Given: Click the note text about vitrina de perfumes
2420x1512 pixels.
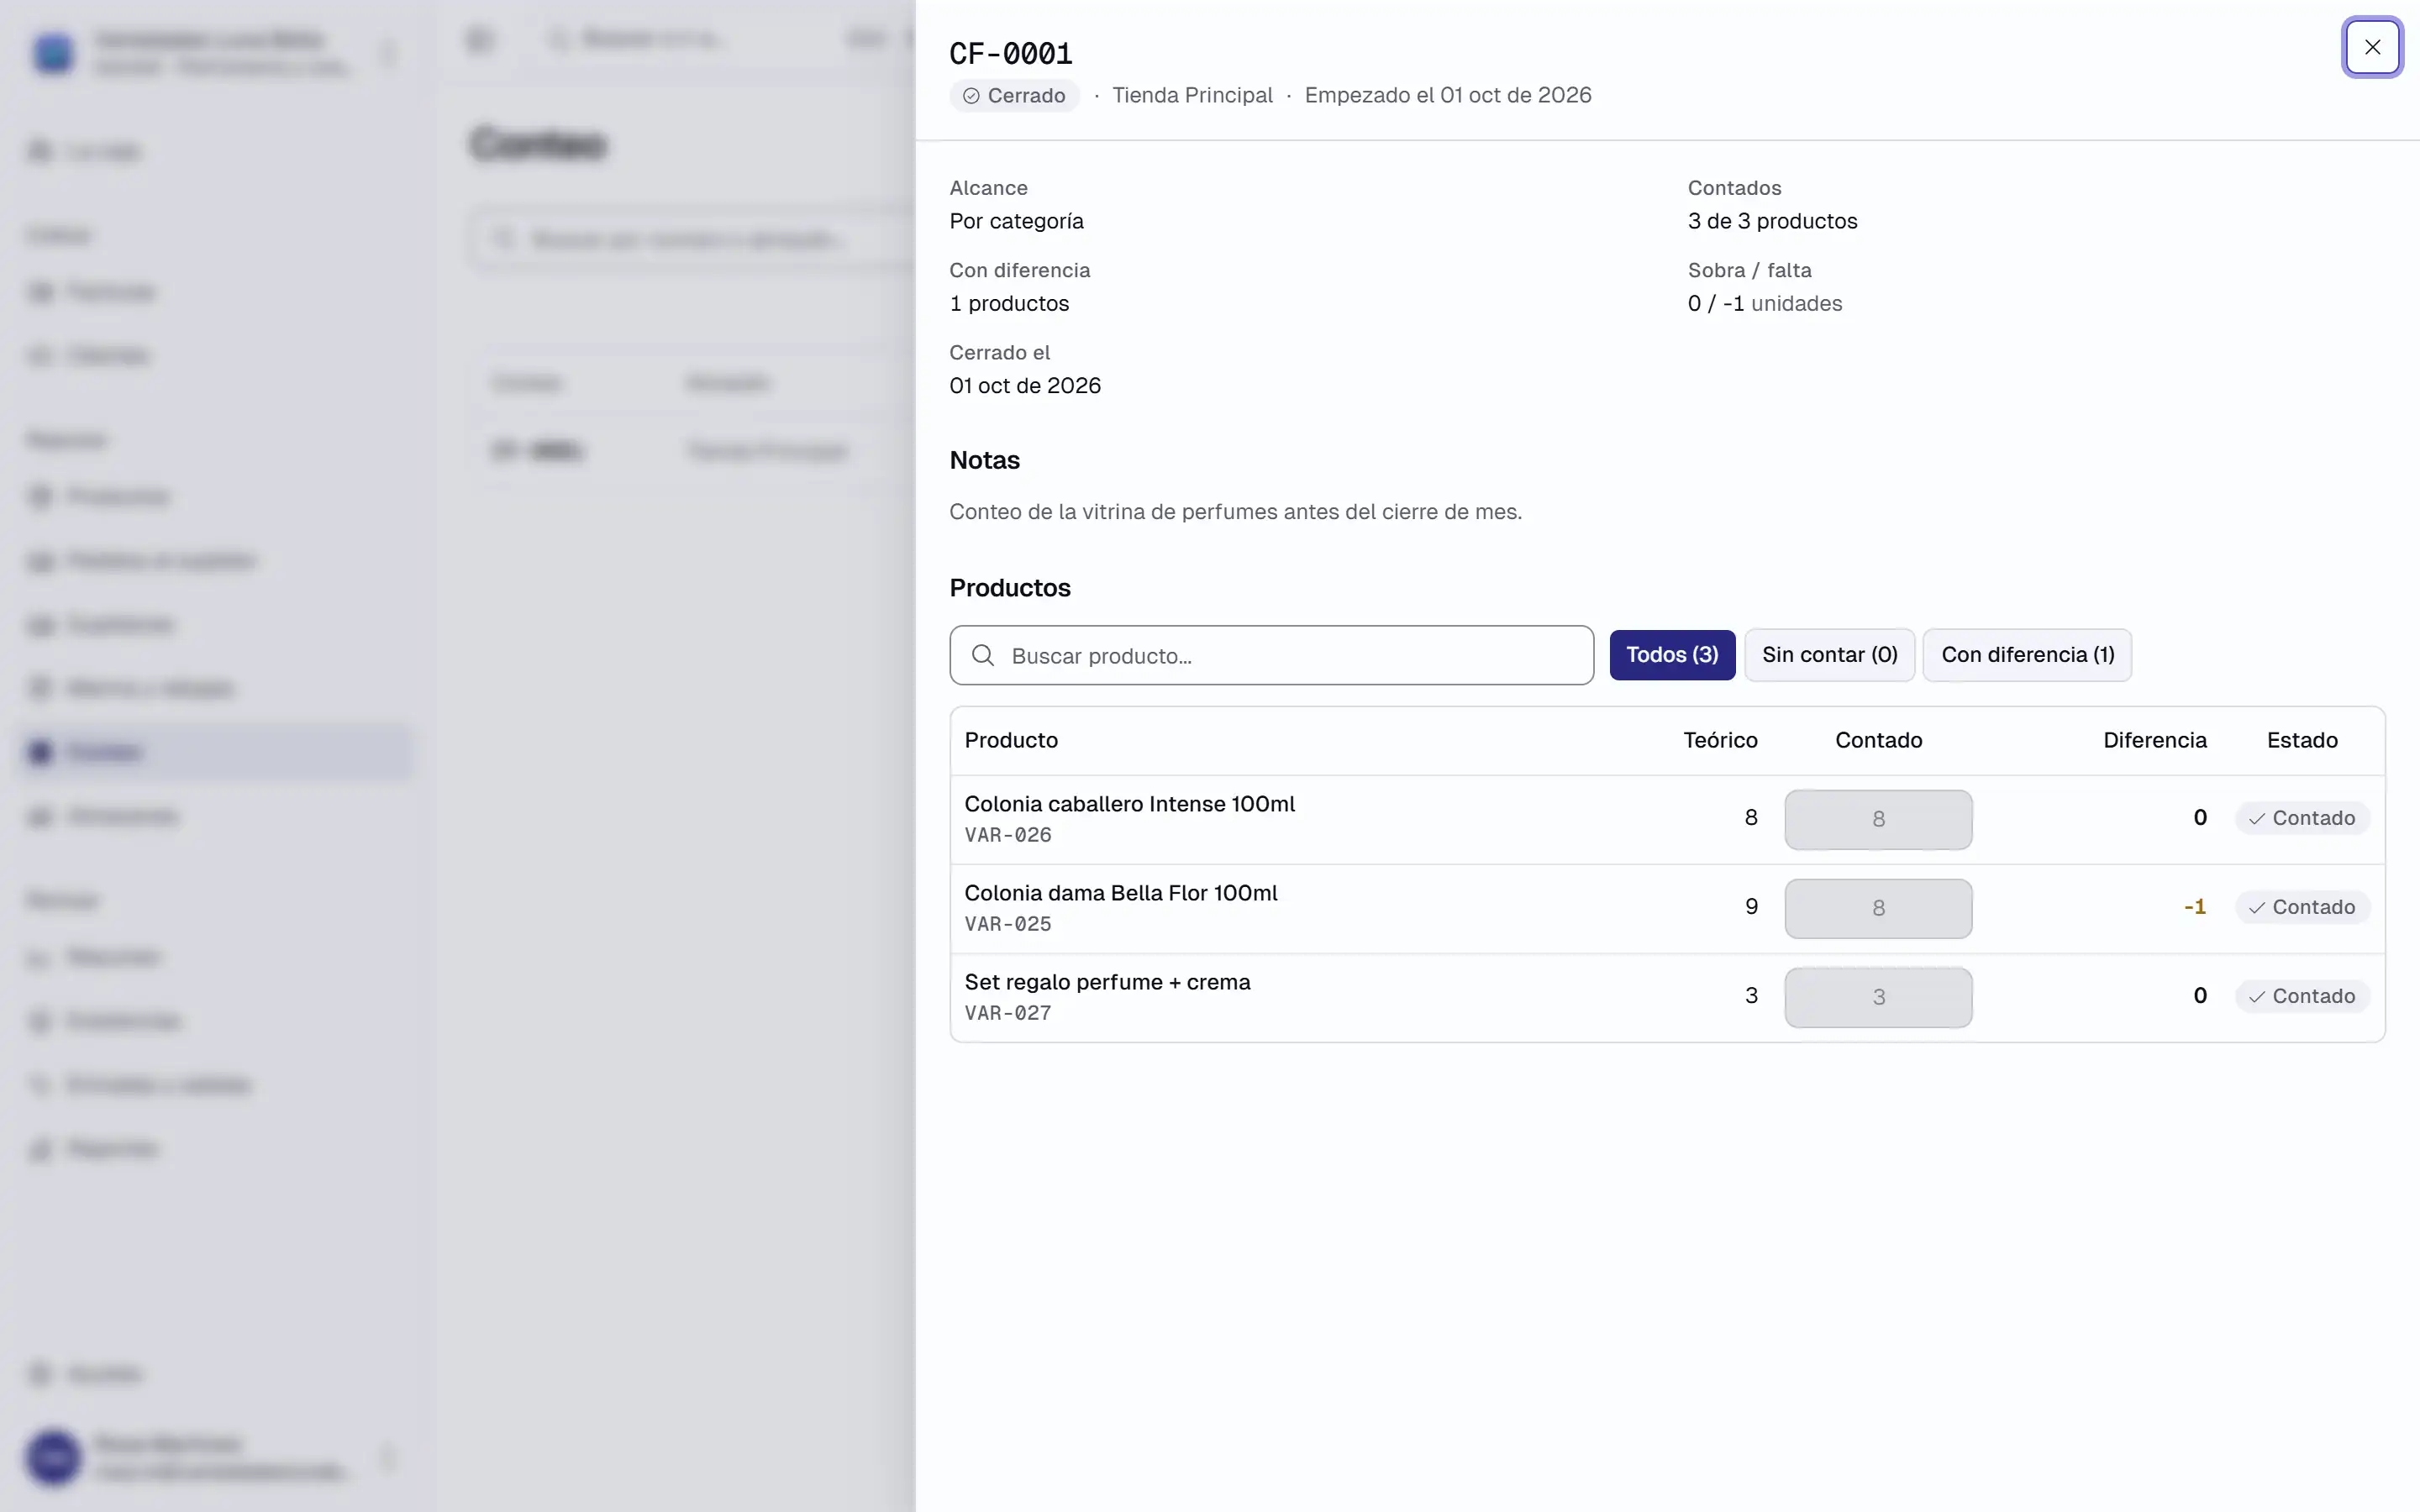Looking at the screenshot, I should point(1235,512).
